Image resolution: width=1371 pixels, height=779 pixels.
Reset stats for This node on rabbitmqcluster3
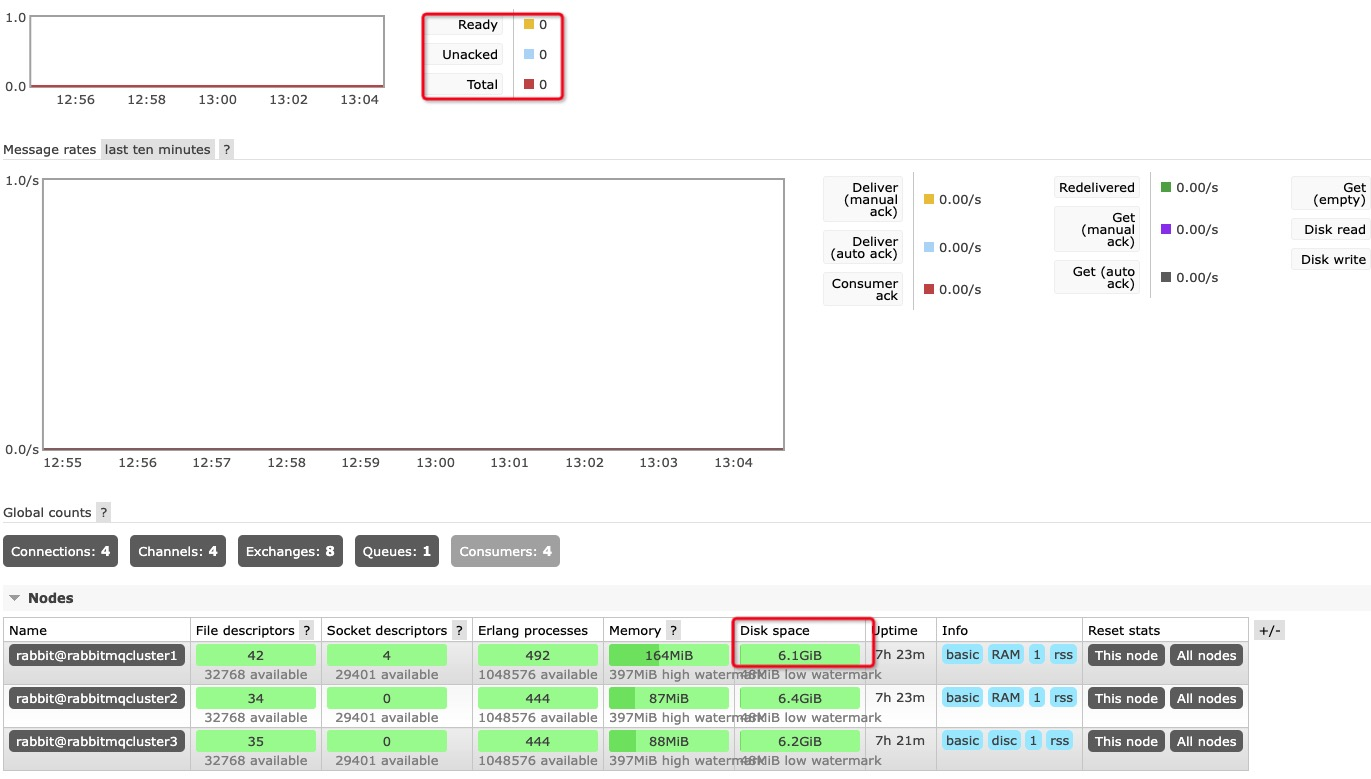click(x=1126, y=742)
